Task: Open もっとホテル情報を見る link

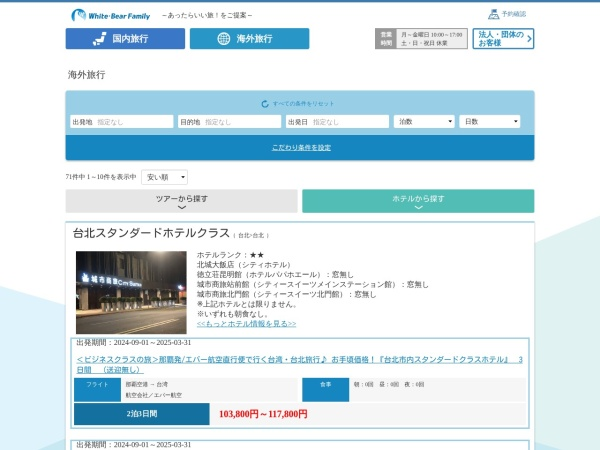Action: [x=246, y=324]
